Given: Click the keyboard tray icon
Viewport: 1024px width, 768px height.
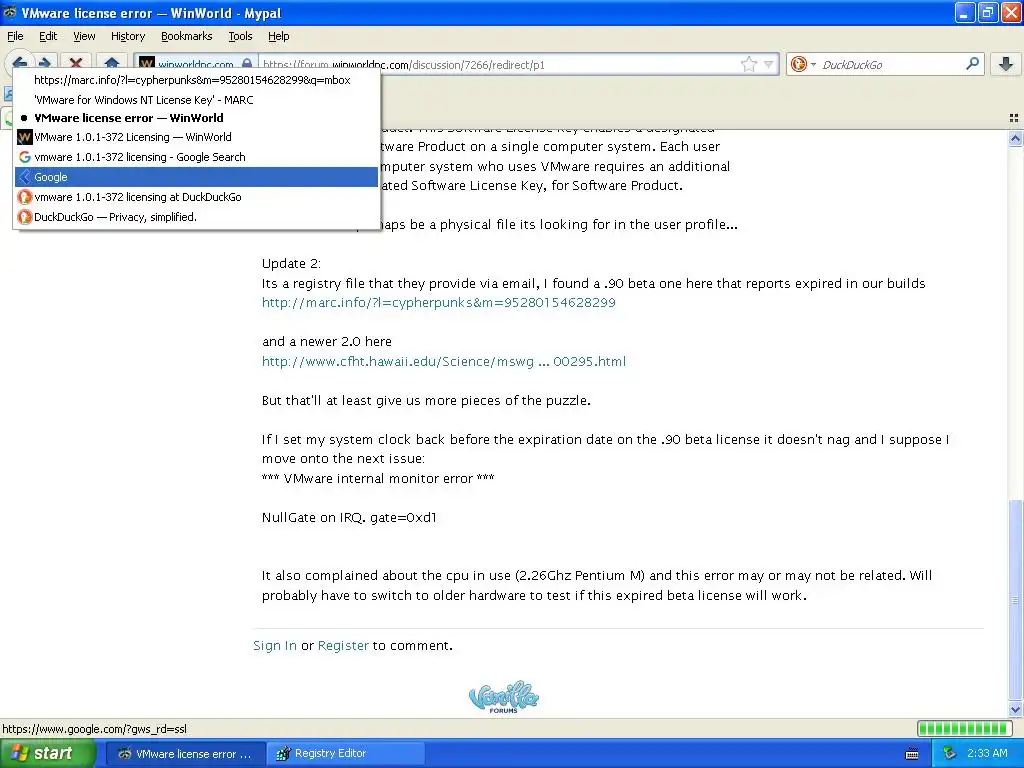Looking at the screenshot, I should click(x=912, y=754).
